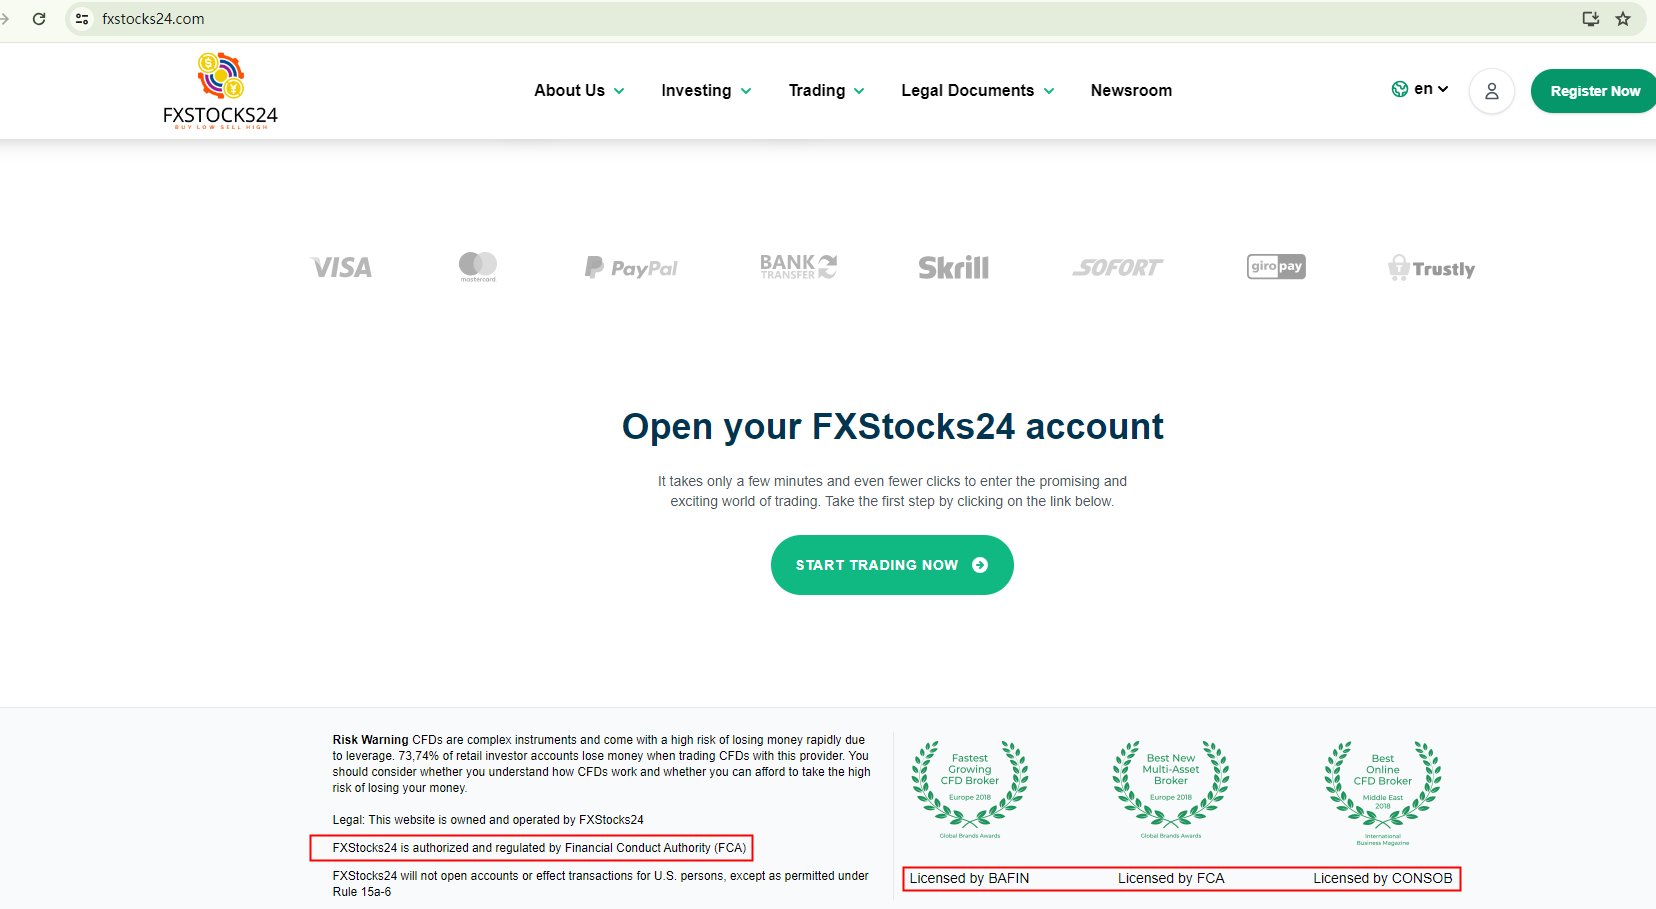Open the user account profile icon

click(1491, 91)
